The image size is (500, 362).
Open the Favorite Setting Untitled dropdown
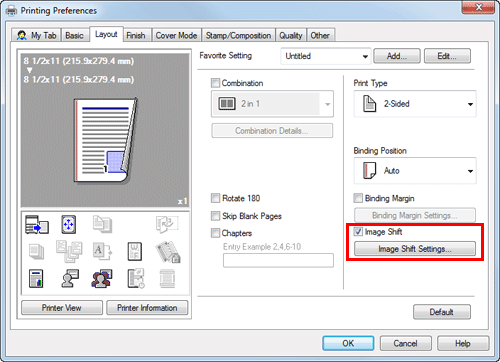pyautogui.click(x=326, y=56)
